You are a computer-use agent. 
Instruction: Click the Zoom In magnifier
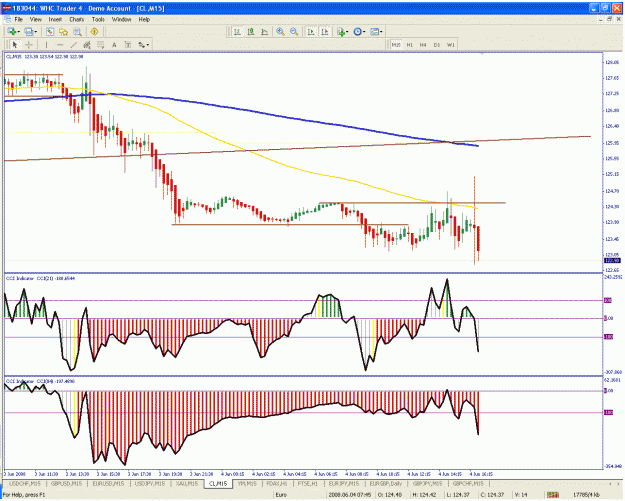(280, 31)
